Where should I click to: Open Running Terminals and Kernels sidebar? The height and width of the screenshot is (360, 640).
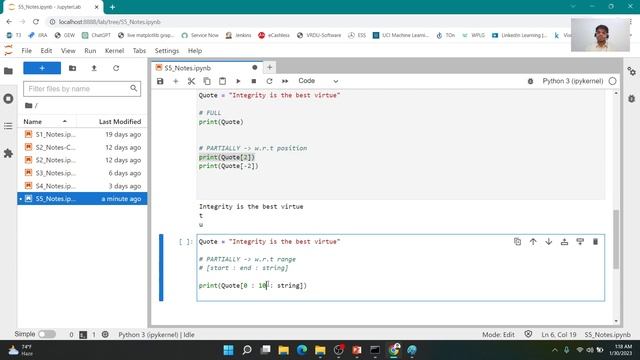pyautogui.click(x=8, y=99)
